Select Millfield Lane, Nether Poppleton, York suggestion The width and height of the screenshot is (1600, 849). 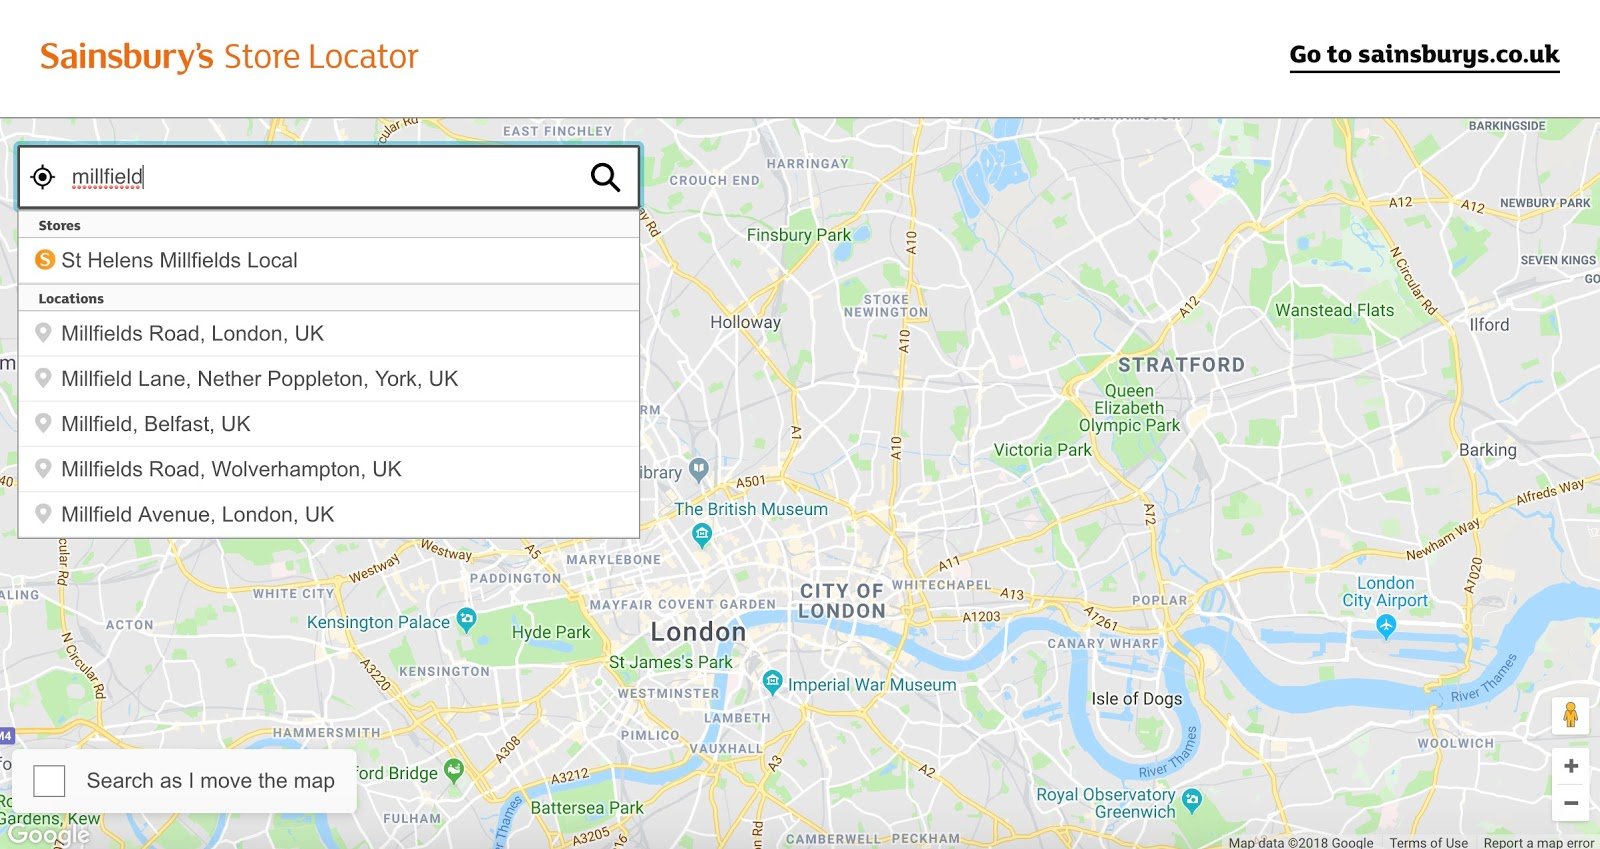(260, 378)
